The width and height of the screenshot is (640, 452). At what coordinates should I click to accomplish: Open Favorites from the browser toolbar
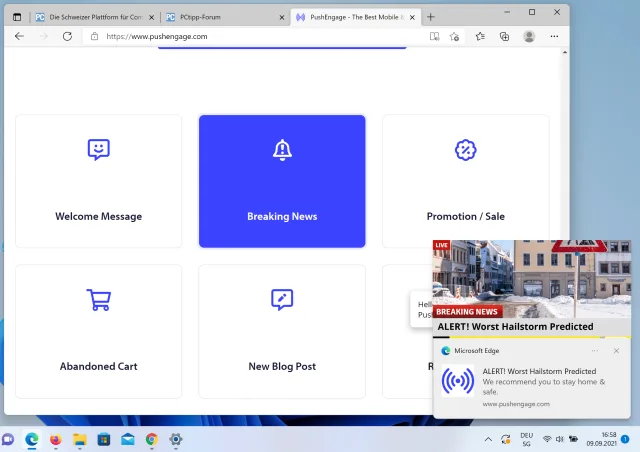click(x=480, y=36)
